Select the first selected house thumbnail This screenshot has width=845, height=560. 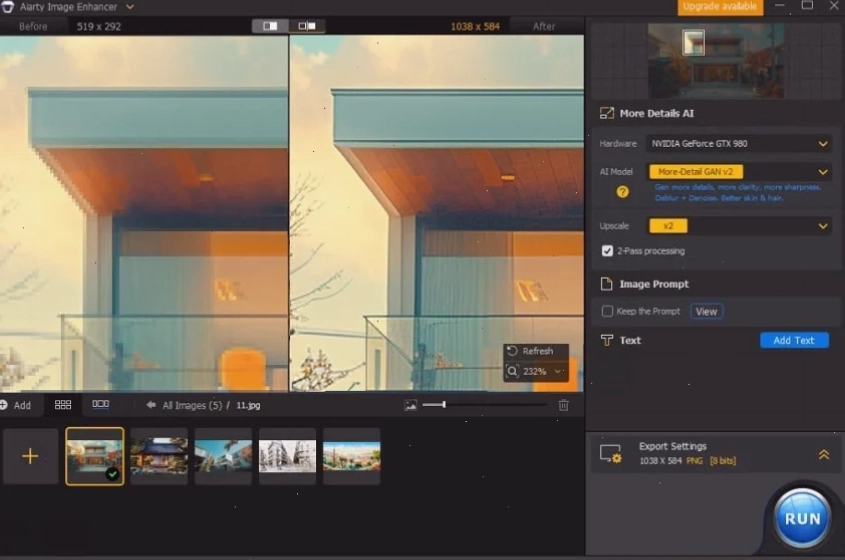(x=95, y=457)
